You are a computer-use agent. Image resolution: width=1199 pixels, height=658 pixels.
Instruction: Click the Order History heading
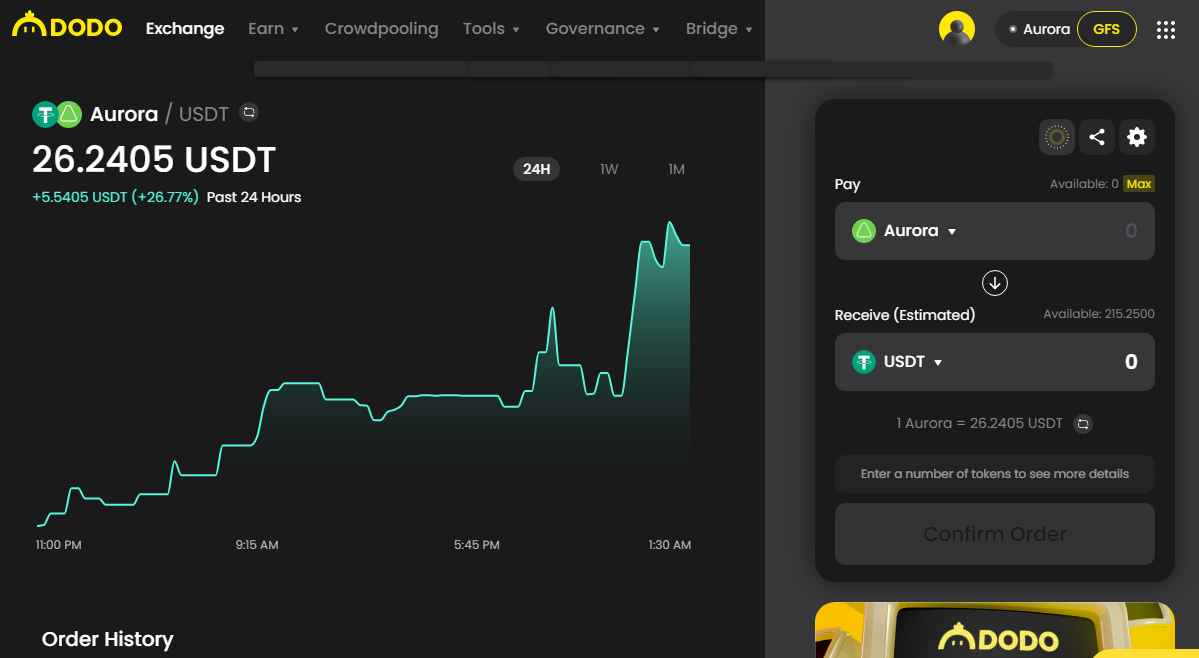tap(107, 639)
